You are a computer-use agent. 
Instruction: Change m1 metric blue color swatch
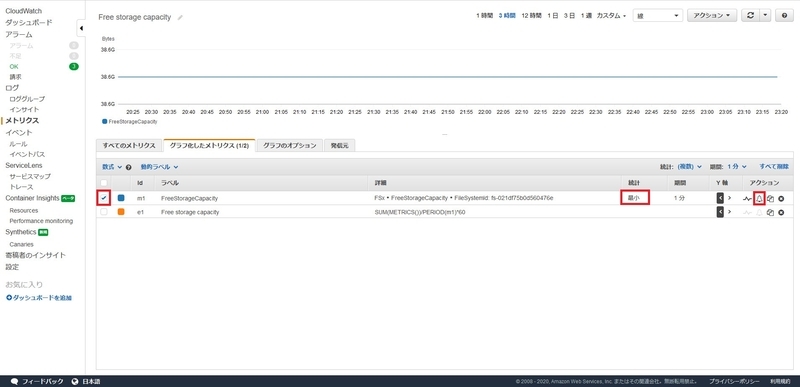coord(121,198)
